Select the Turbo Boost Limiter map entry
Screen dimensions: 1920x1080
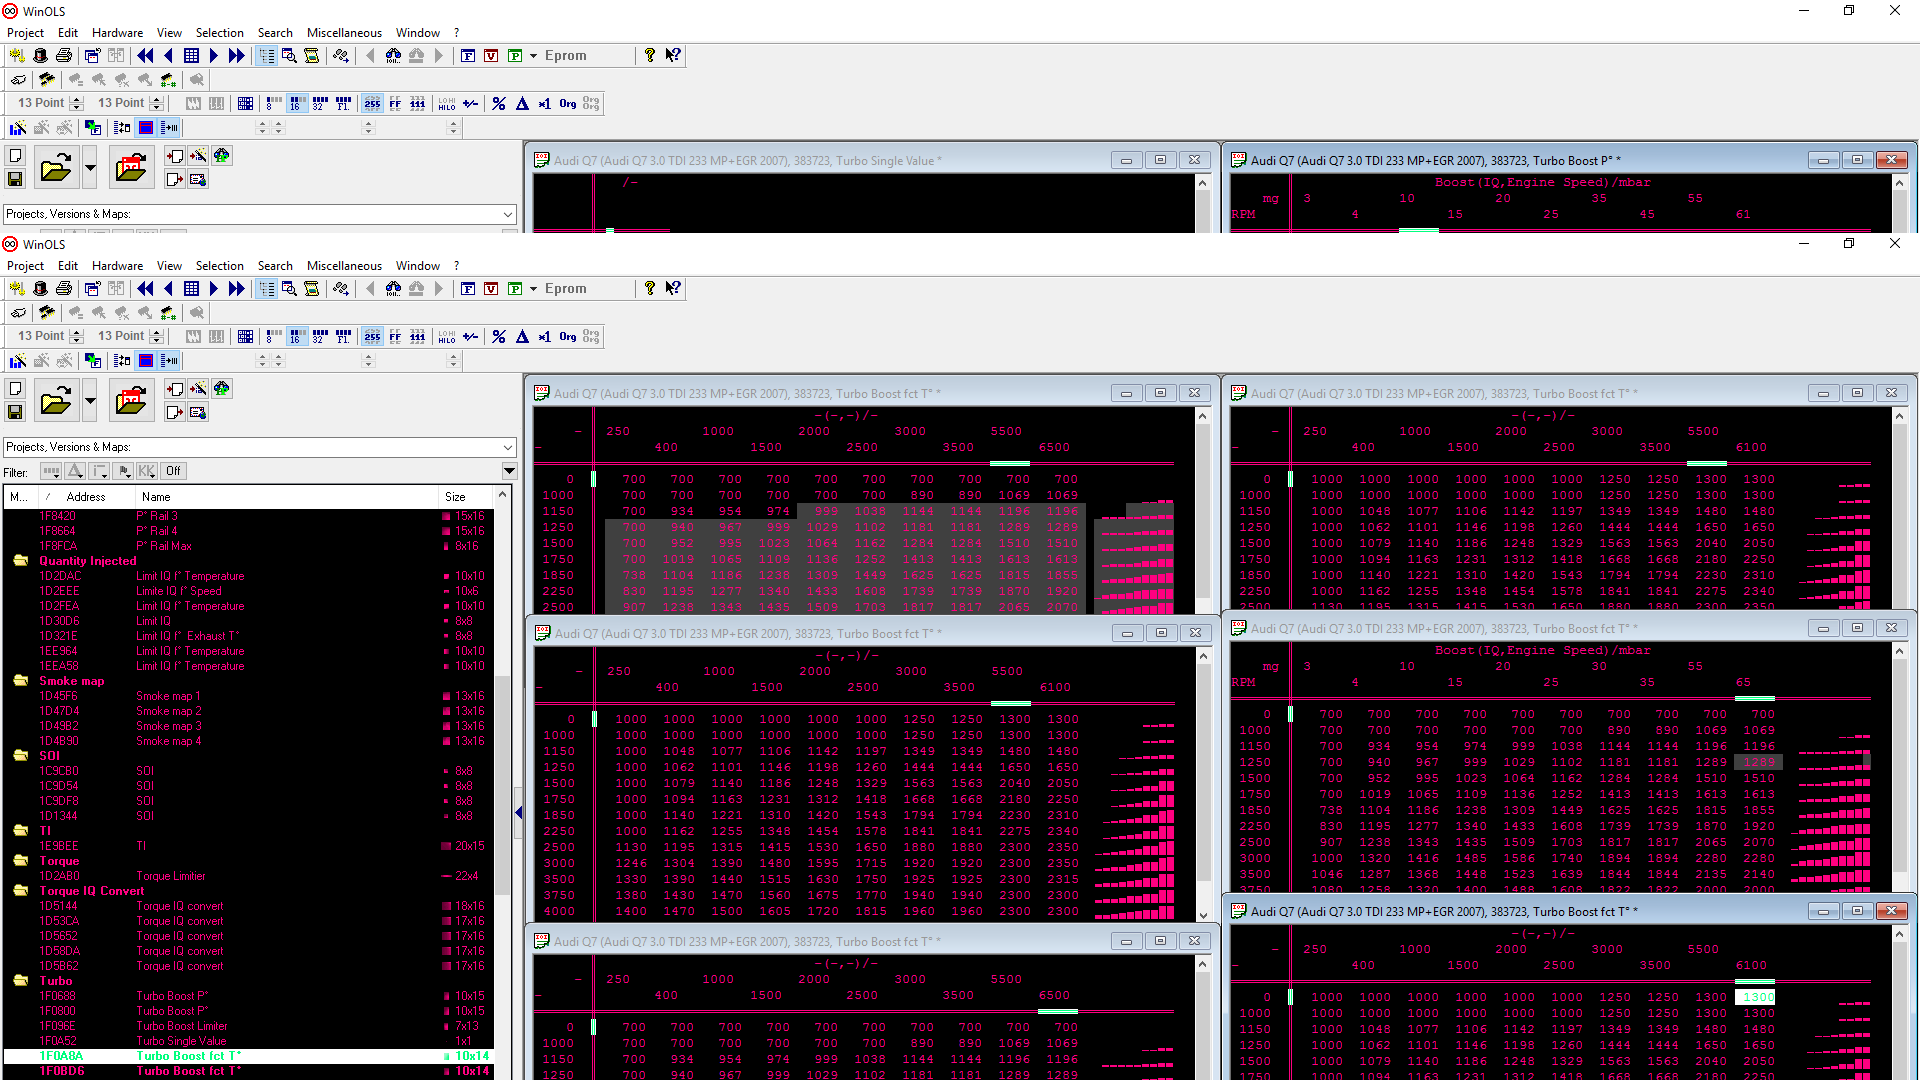tap(182, 1026)
